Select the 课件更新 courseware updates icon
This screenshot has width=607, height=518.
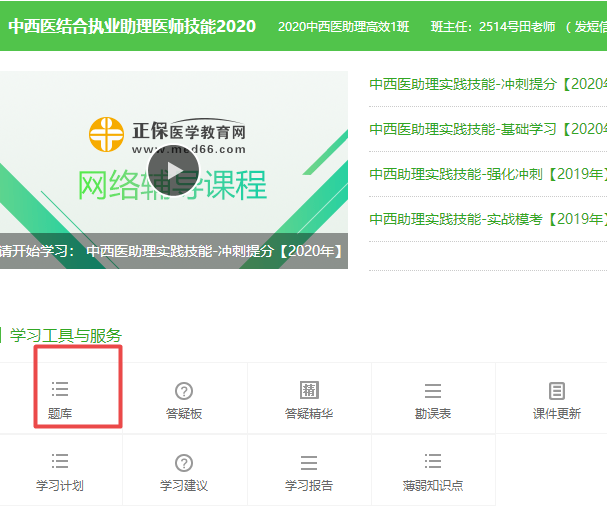[x=557, y=399]
